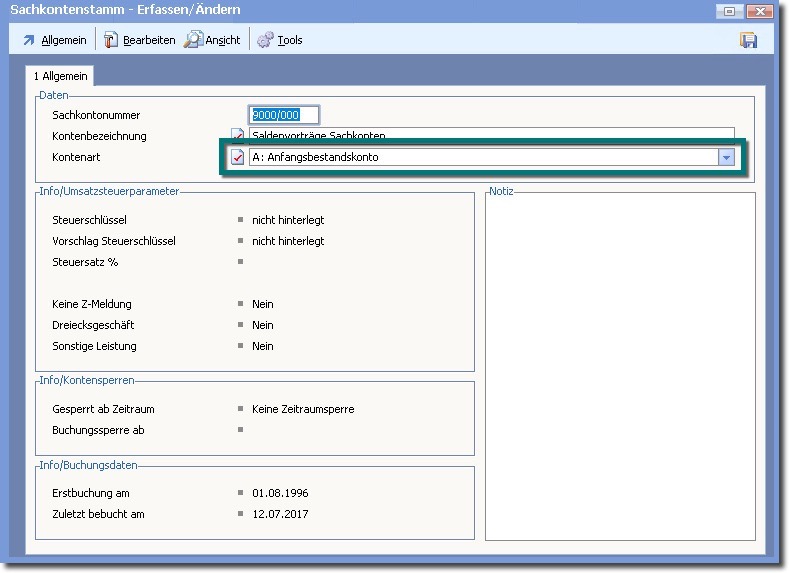The image size is (789, 573).
Task: Click the checkmark icon beside the Kontenart field
Action: point(238,157)
